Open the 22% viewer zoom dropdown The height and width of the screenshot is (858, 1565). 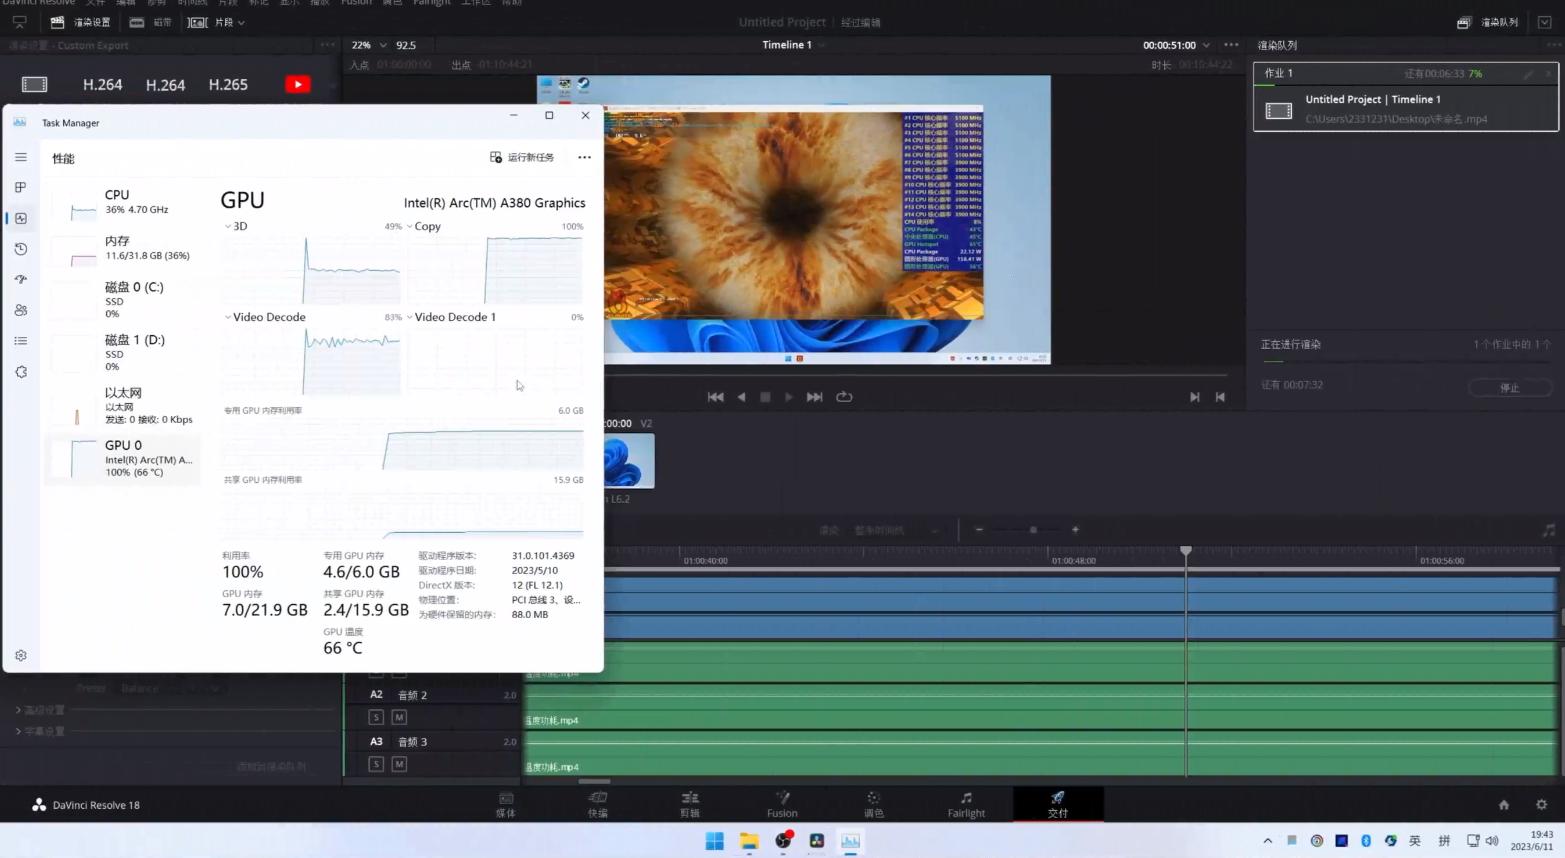pyautogui.click(x=383, y=45)
